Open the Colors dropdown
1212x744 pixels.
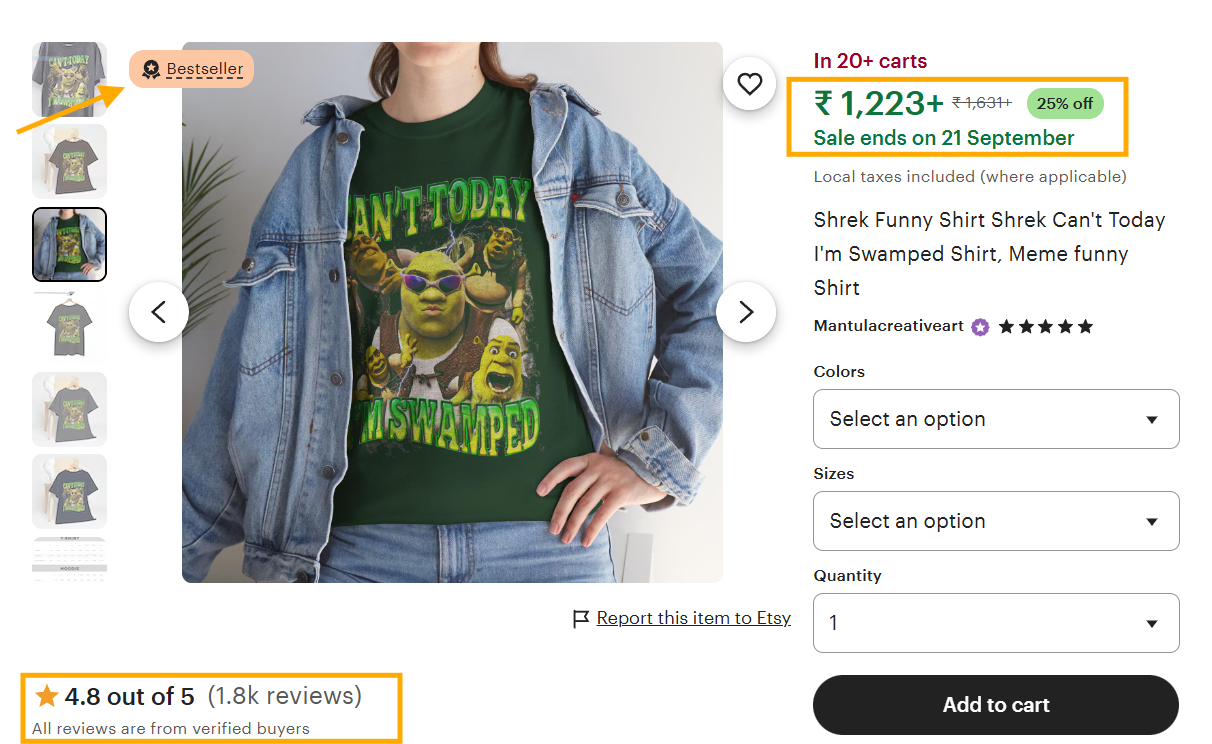pyautogui.click(x=996, y=419)
